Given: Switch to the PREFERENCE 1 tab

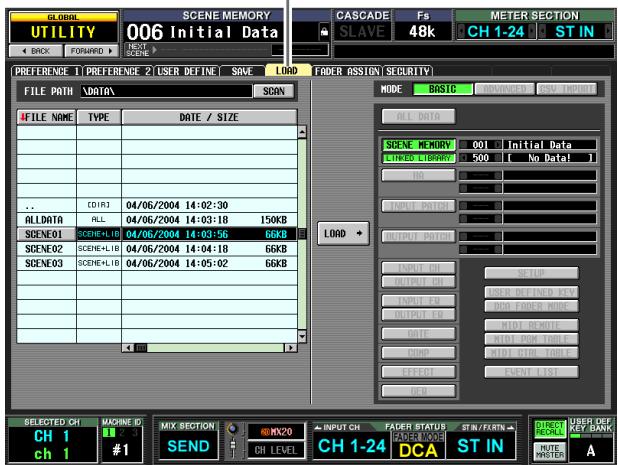Looking at the screenshot, I should 47,71.
